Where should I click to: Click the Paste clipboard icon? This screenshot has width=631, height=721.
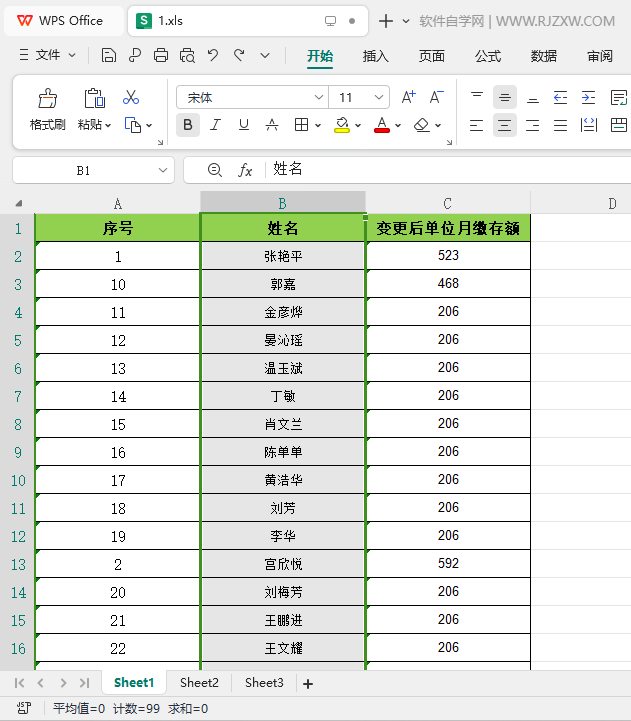94,98
